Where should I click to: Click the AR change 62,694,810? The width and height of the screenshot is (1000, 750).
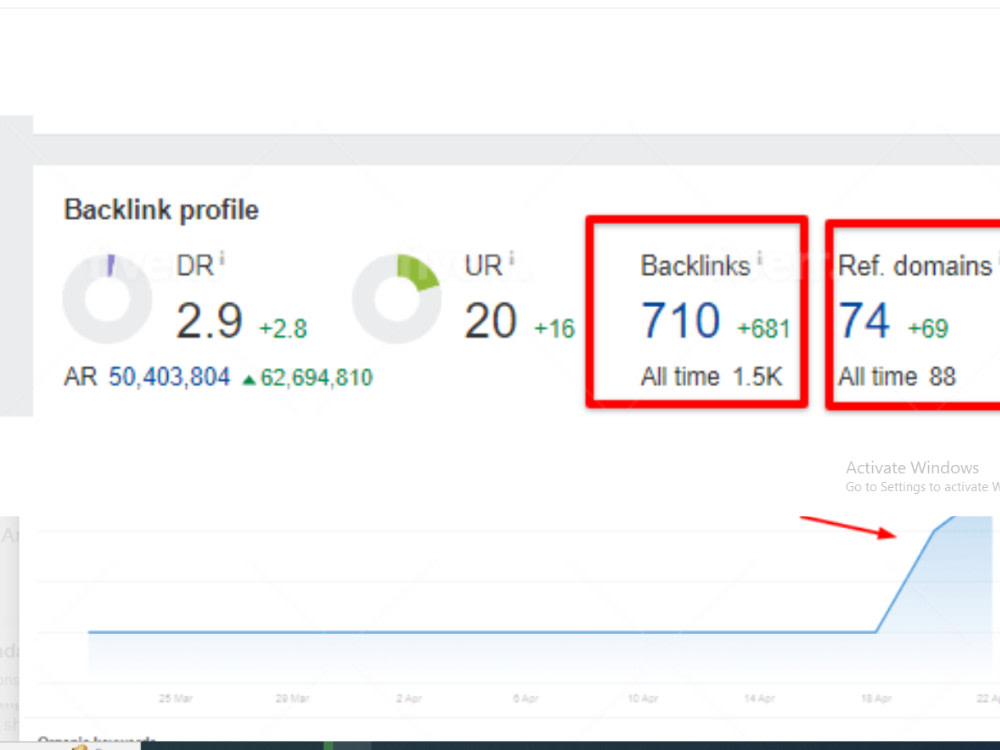point(307,378)
